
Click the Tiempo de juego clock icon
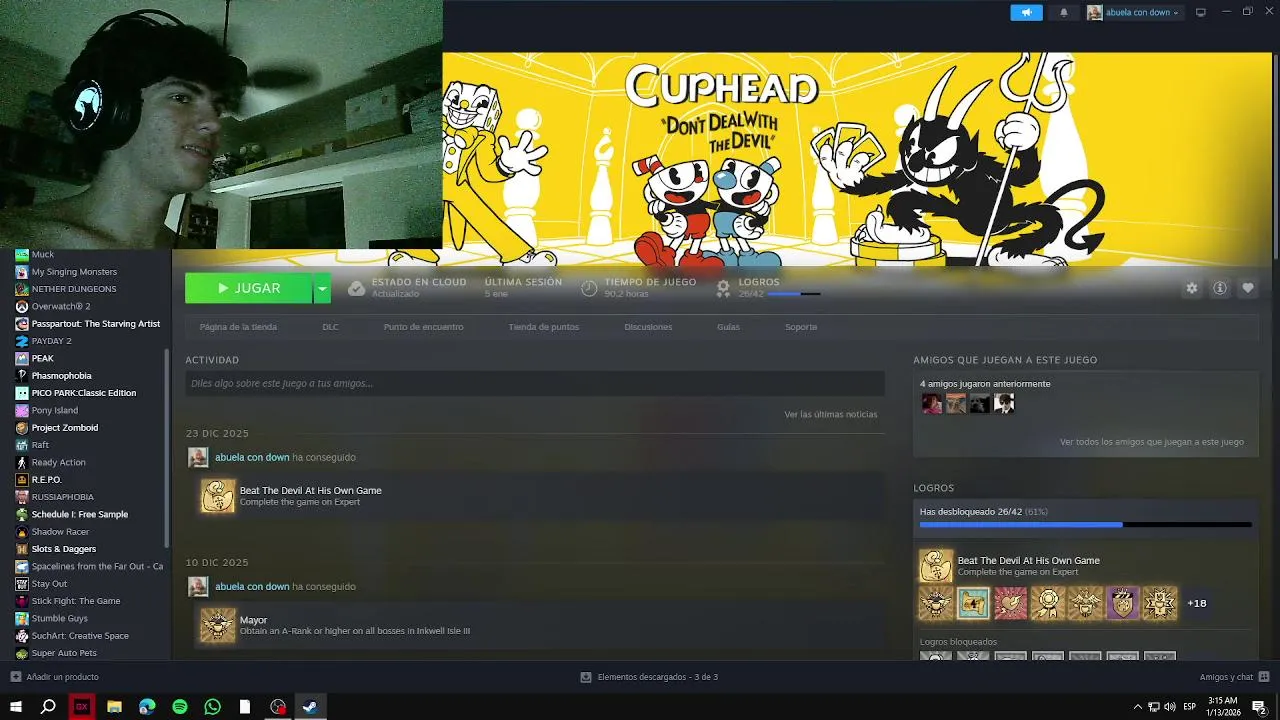click(589, 288)
